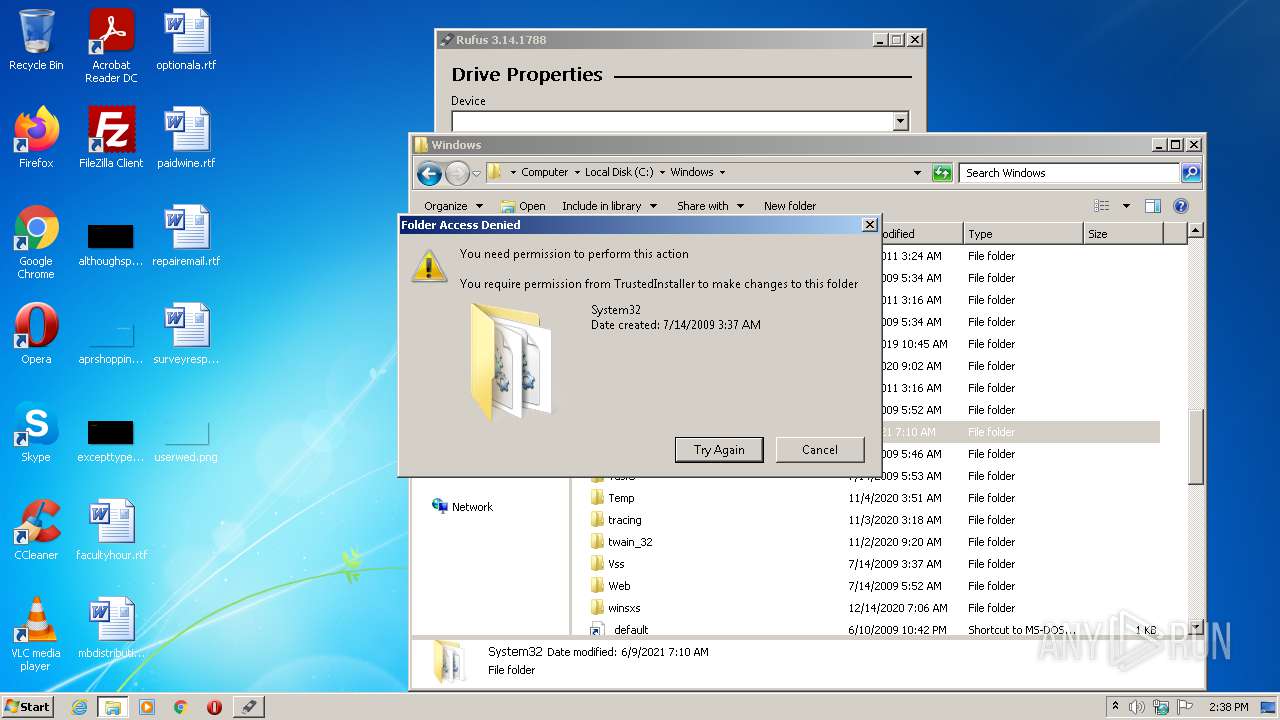The height and width of the screenshot is (720, 1280).
Task: Open the Recycle Bin desktop icon
Action: pos(36,40)
